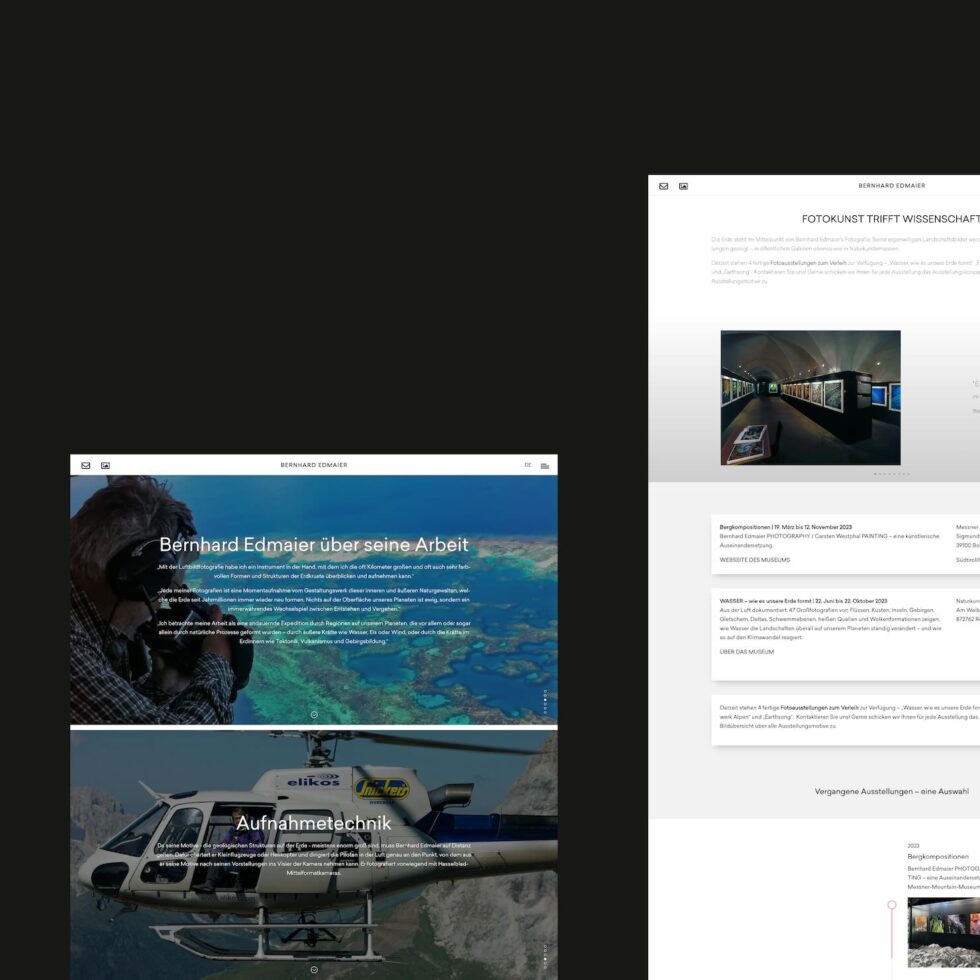Screen dimensions: 980x980
Task: Click the Bergkompositionen heading in past exhibitions
Action: pyautogui.click(x=938, y=856)
